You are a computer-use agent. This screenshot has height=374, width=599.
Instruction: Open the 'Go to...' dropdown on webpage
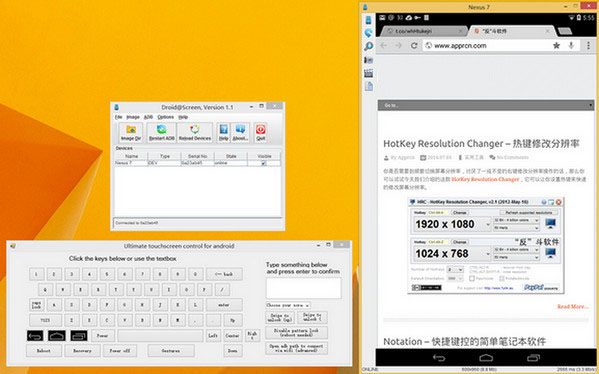tap(486, 105)
